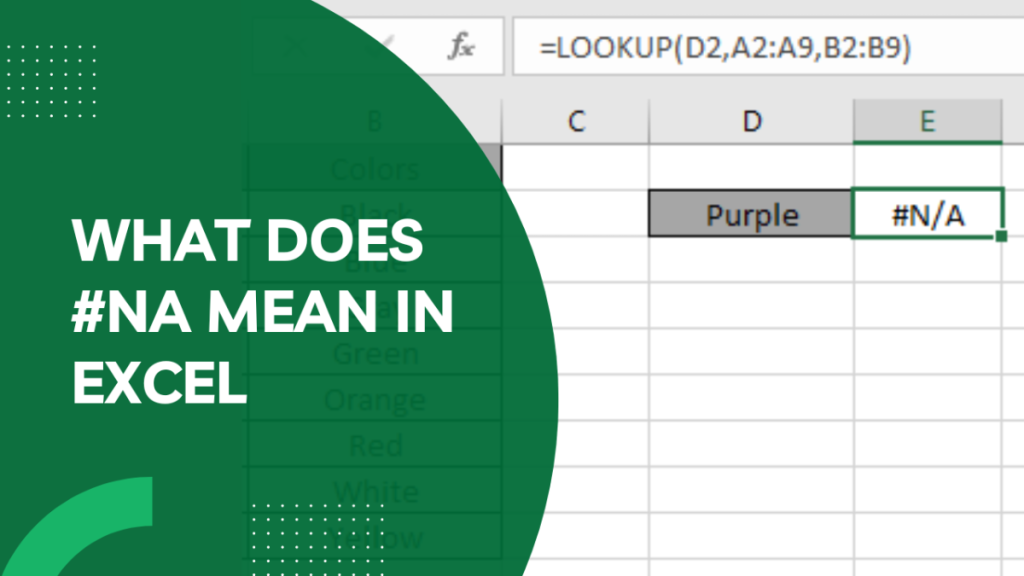Select the empty cell directly above Purple
The image size is (1024, 576).
(x=751, y=167)
